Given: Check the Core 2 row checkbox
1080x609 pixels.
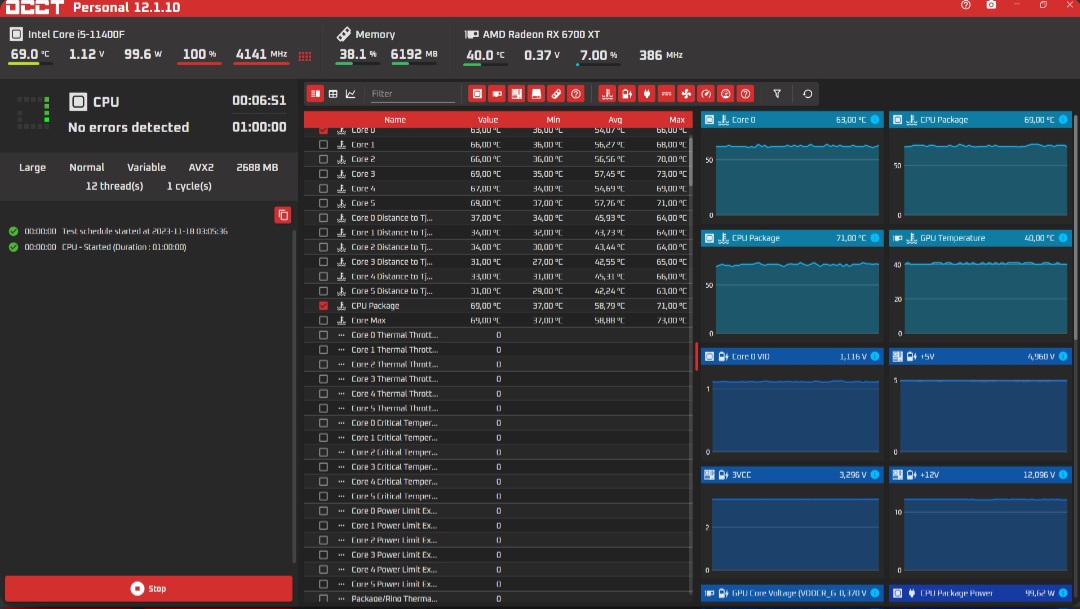Looking at the screenshot, I should pyautogui.click(x=323, y=159).
